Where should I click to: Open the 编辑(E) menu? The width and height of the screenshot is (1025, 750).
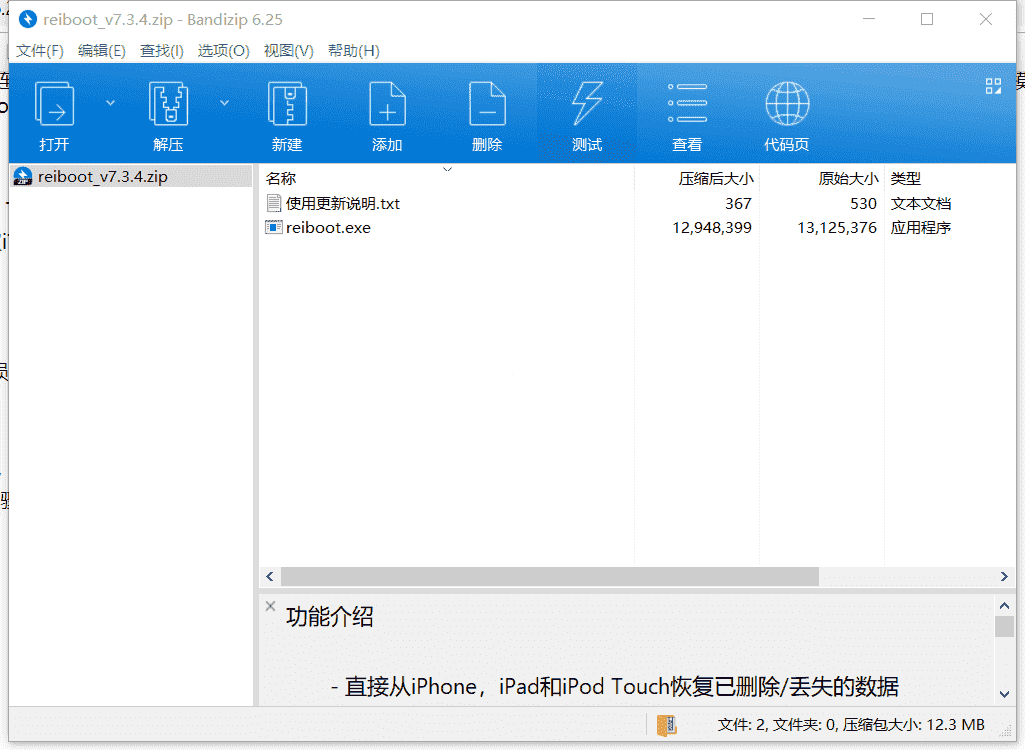[x=101, y=51]
